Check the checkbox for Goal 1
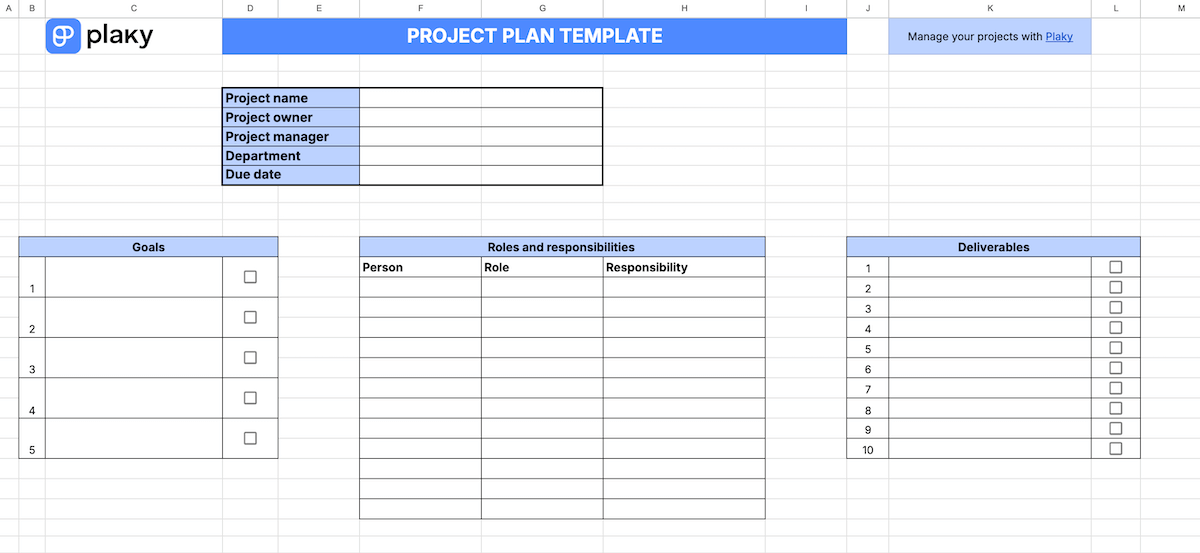1200x553 pixels. pyautogui.click(x=250, y=277)
